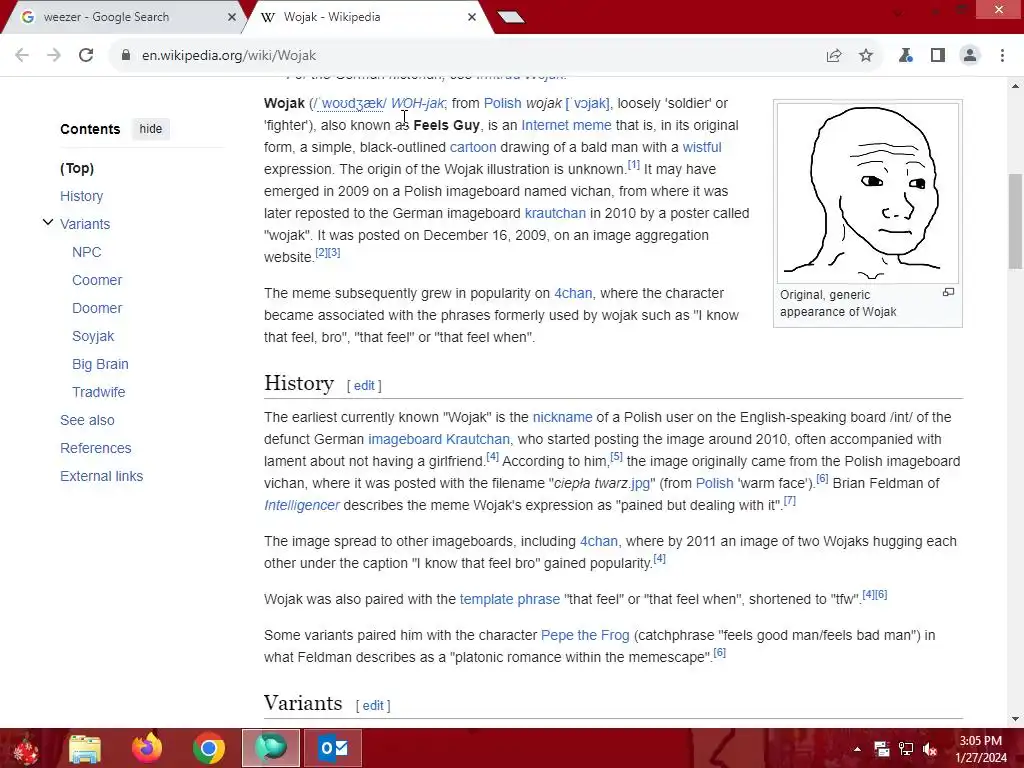Reload the Wikipedia page
Viewport: 1024px width, 768px height.
click(x=86, y=56)
